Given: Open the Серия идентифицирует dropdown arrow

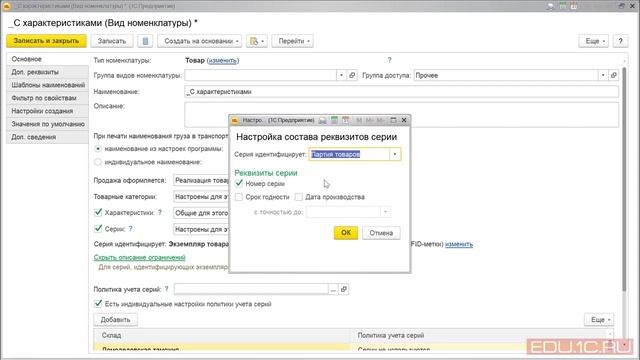Looking at the screenshot, I should click(395, 154).
